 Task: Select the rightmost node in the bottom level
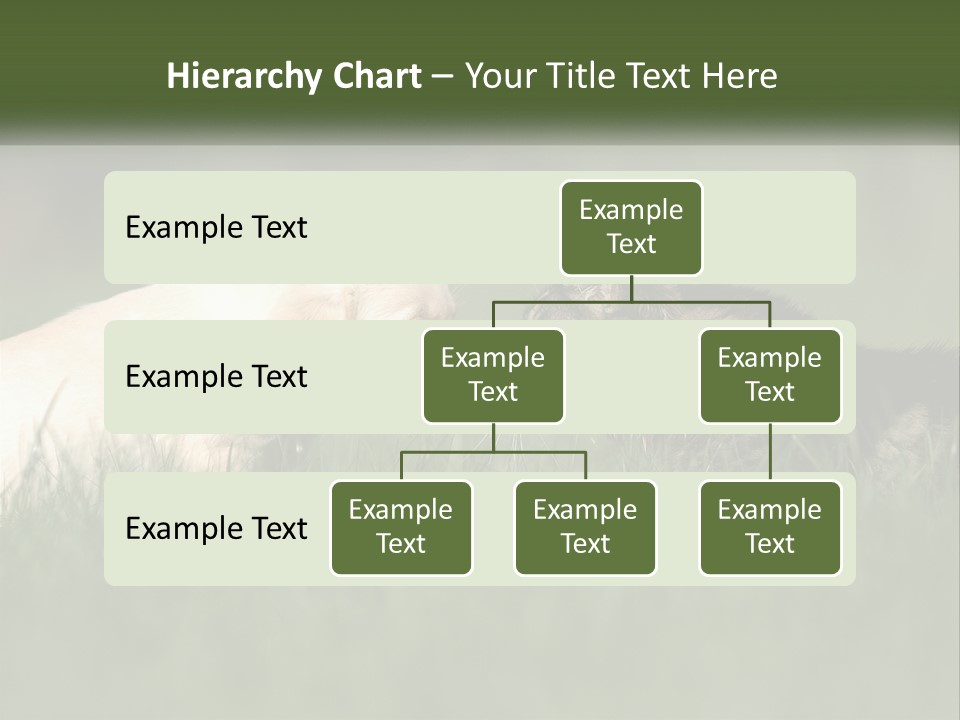pyautogui.click(x=770, y=527)
